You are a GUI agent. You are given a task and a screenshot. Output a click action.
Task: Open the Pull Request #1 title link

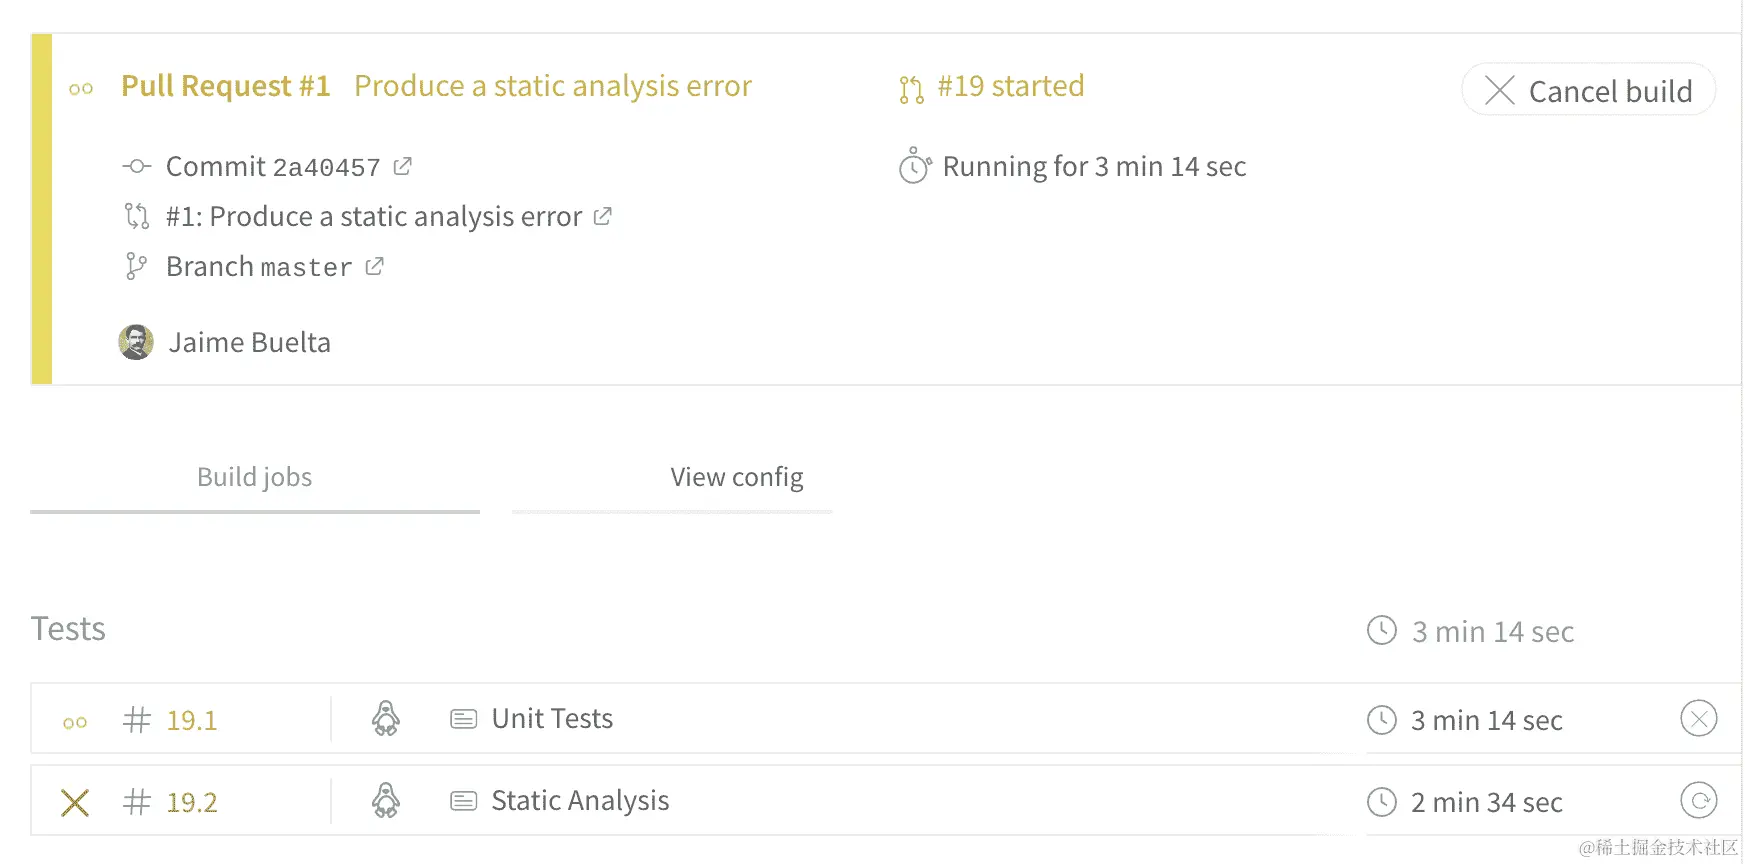coord(226,86)
